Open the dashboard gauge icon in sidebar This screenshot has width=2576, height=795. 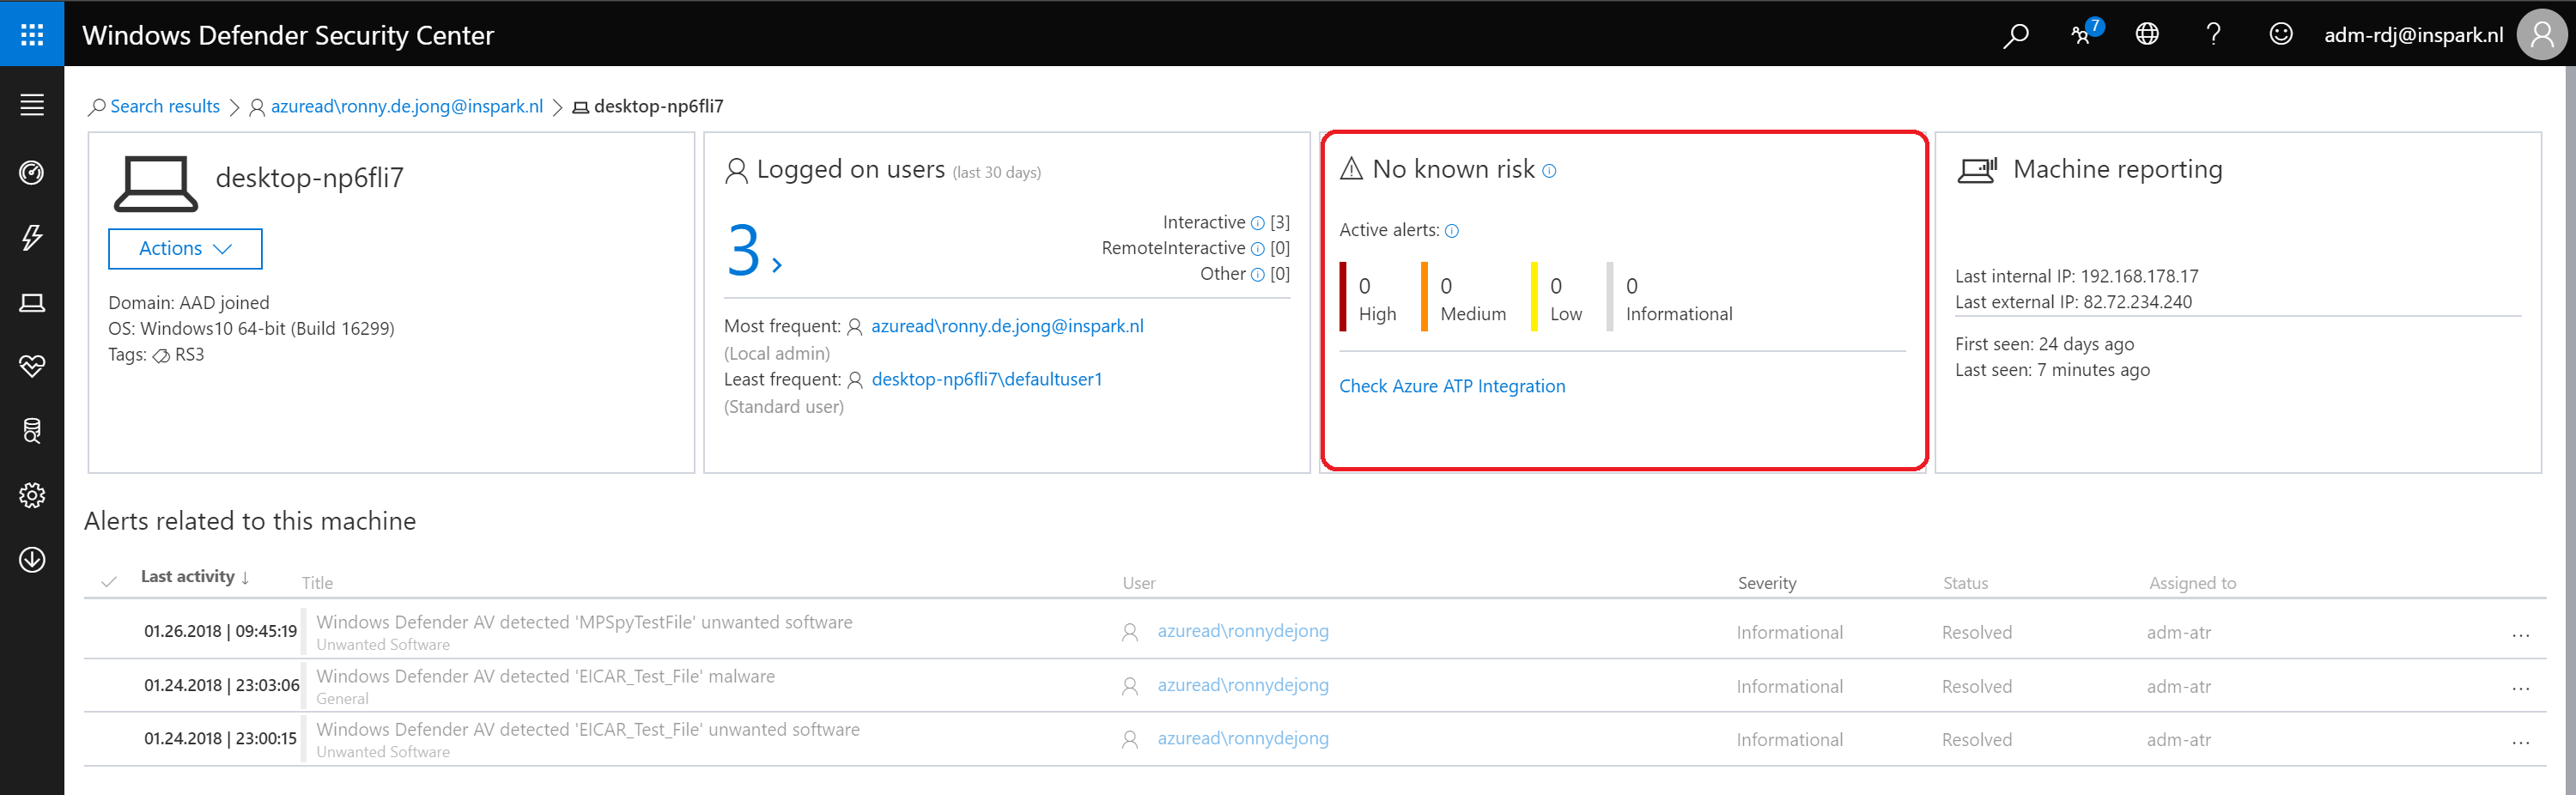tap(32, 173)
